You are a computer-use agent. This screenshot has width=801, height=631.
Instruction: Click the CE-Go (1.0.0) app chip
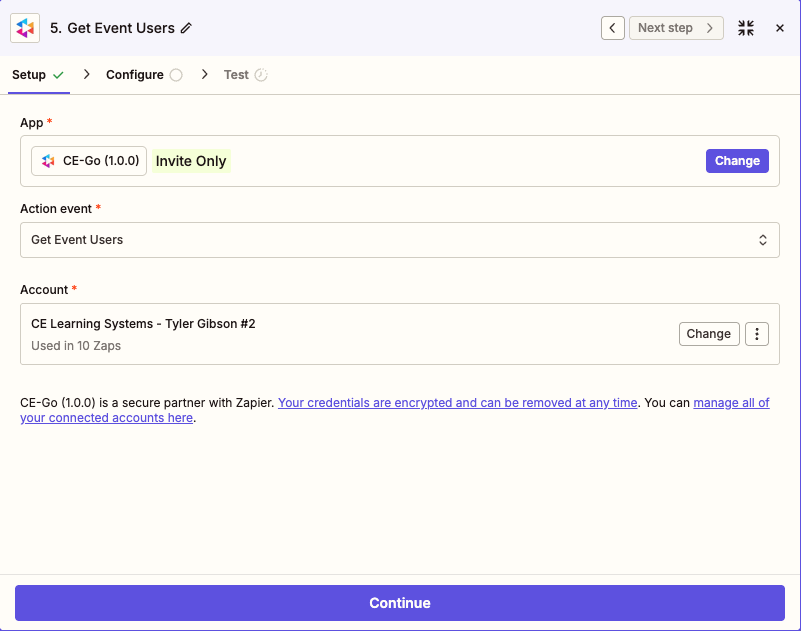[89, 161]
